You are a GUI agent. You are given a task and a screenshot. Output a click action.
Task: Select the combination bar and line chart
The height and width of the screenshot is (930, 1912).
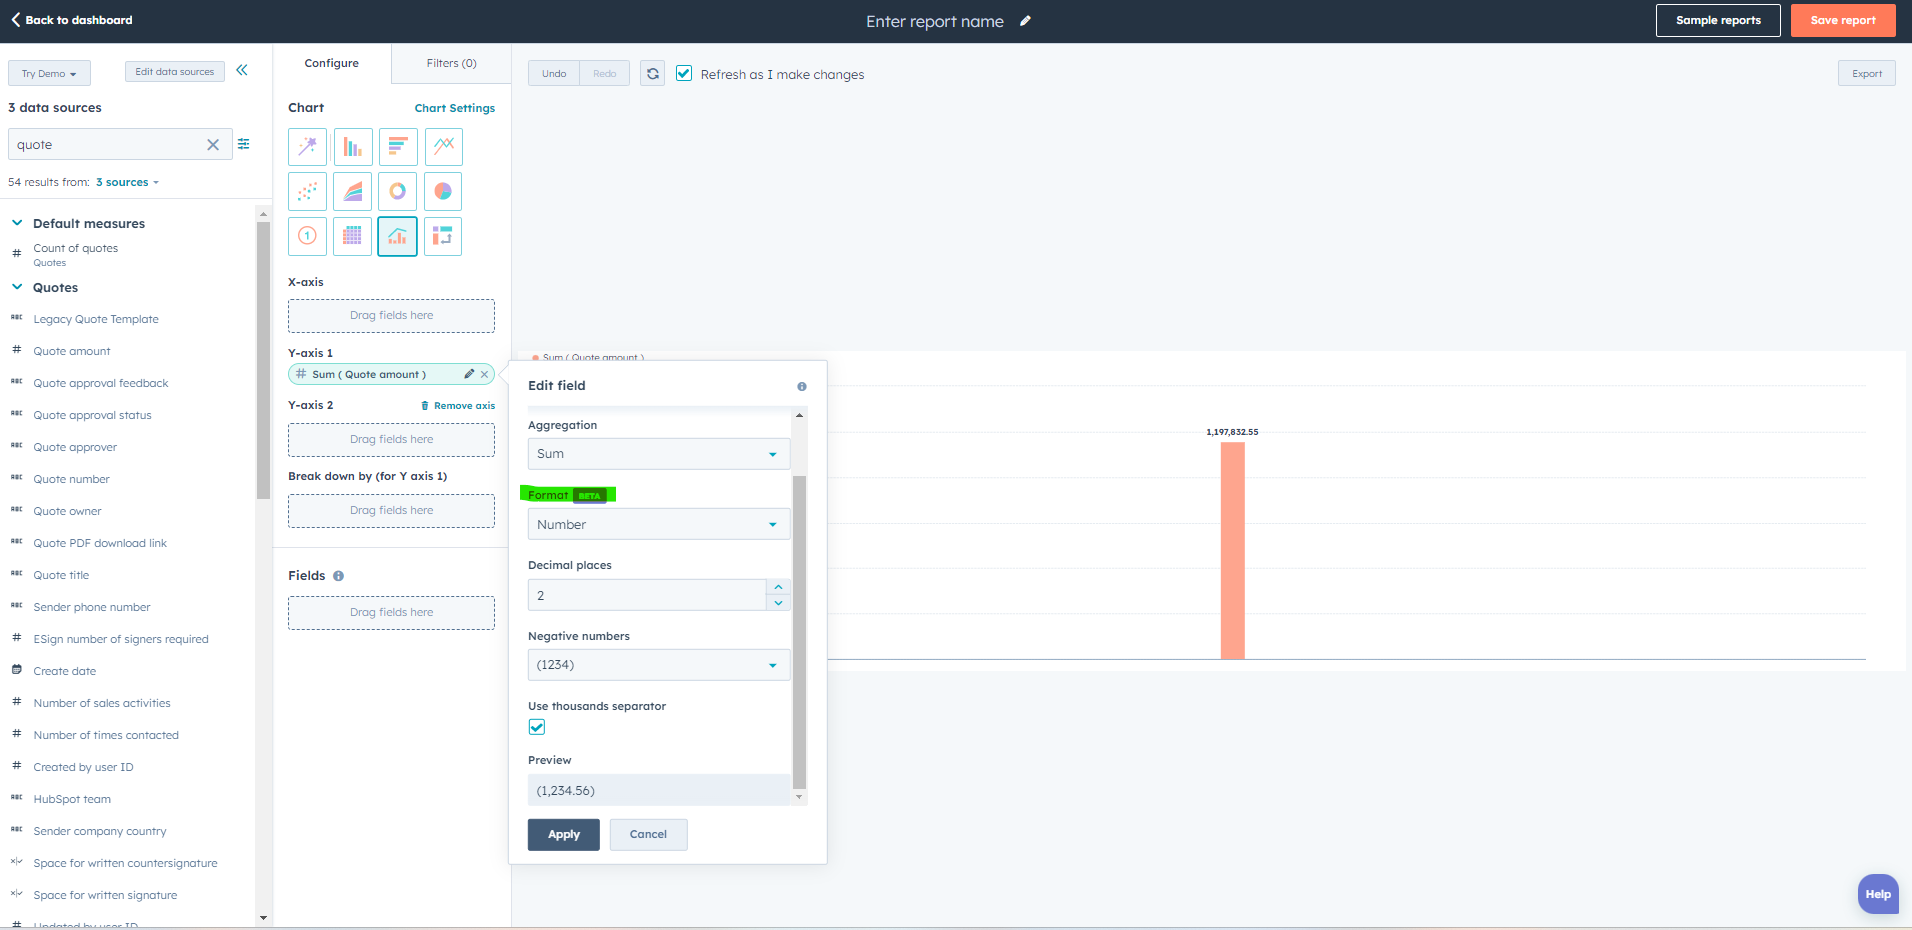(398, 237)
